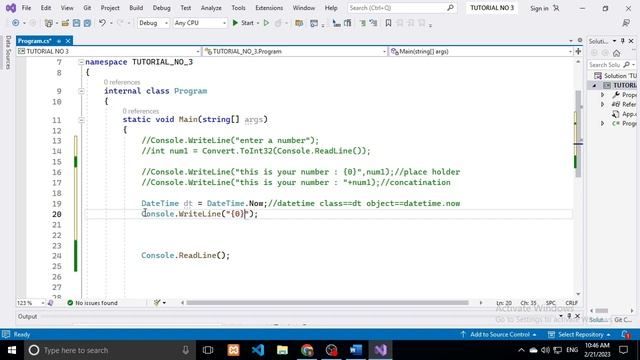This screenshot has width=640, height=360.
Task: Open the File menu
Action: coord(26,8)
